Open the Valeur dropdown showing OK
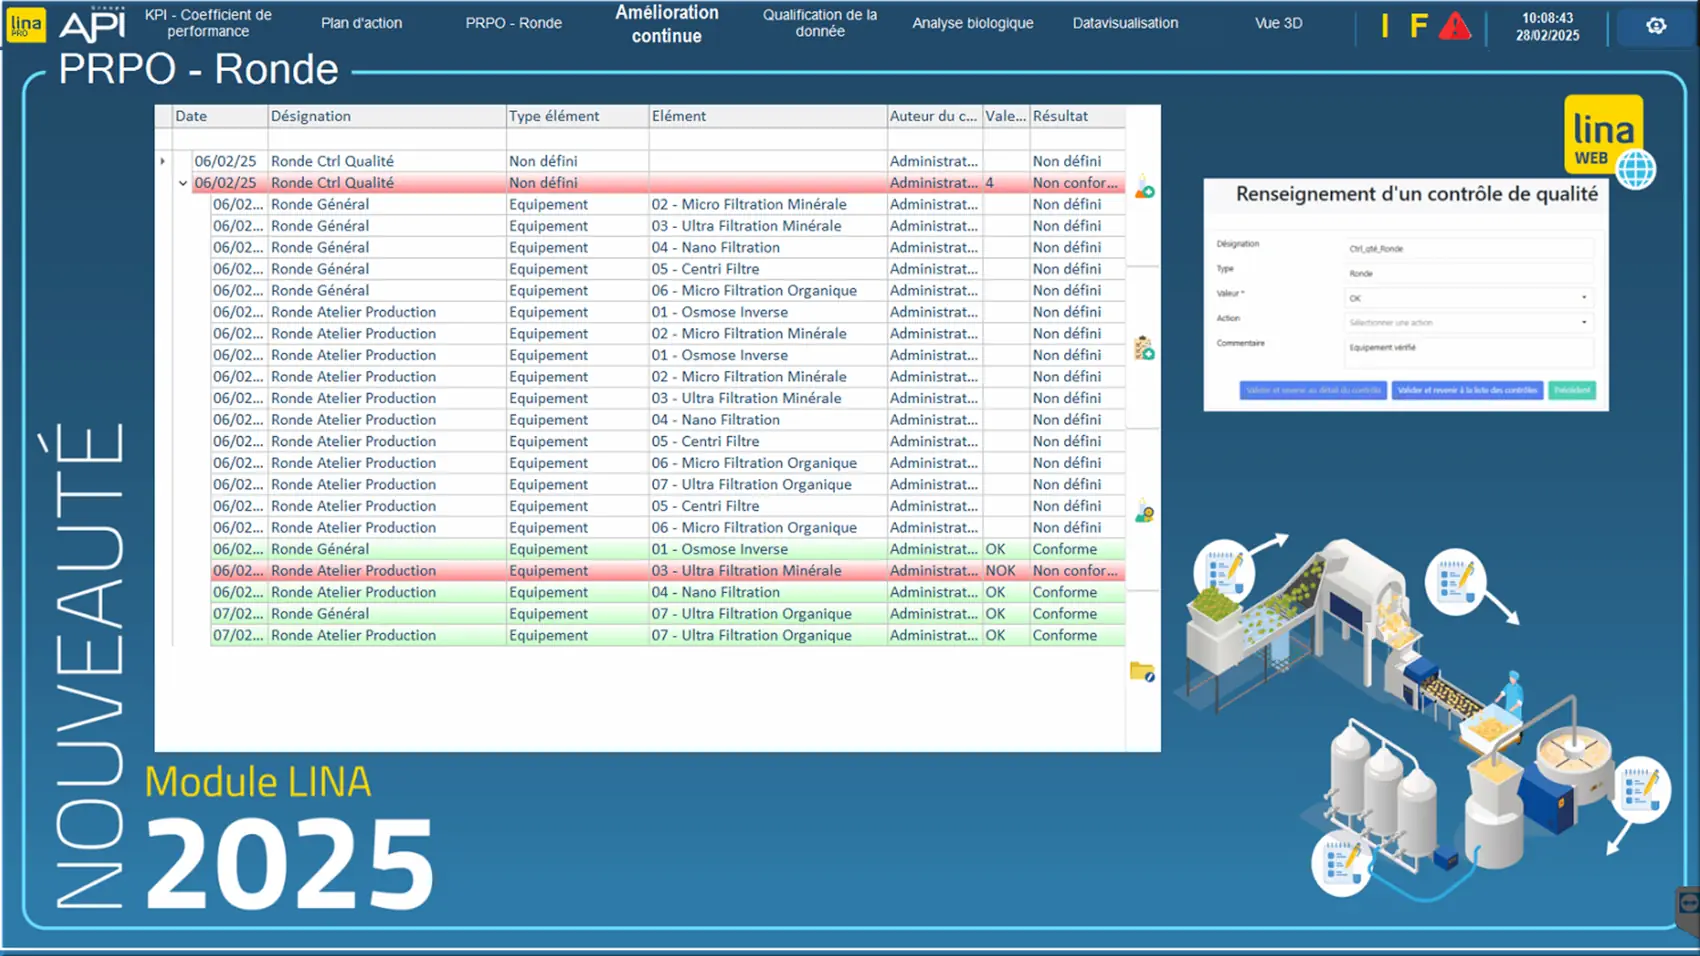This screenshot has height=956, width=1700. 1468,298
